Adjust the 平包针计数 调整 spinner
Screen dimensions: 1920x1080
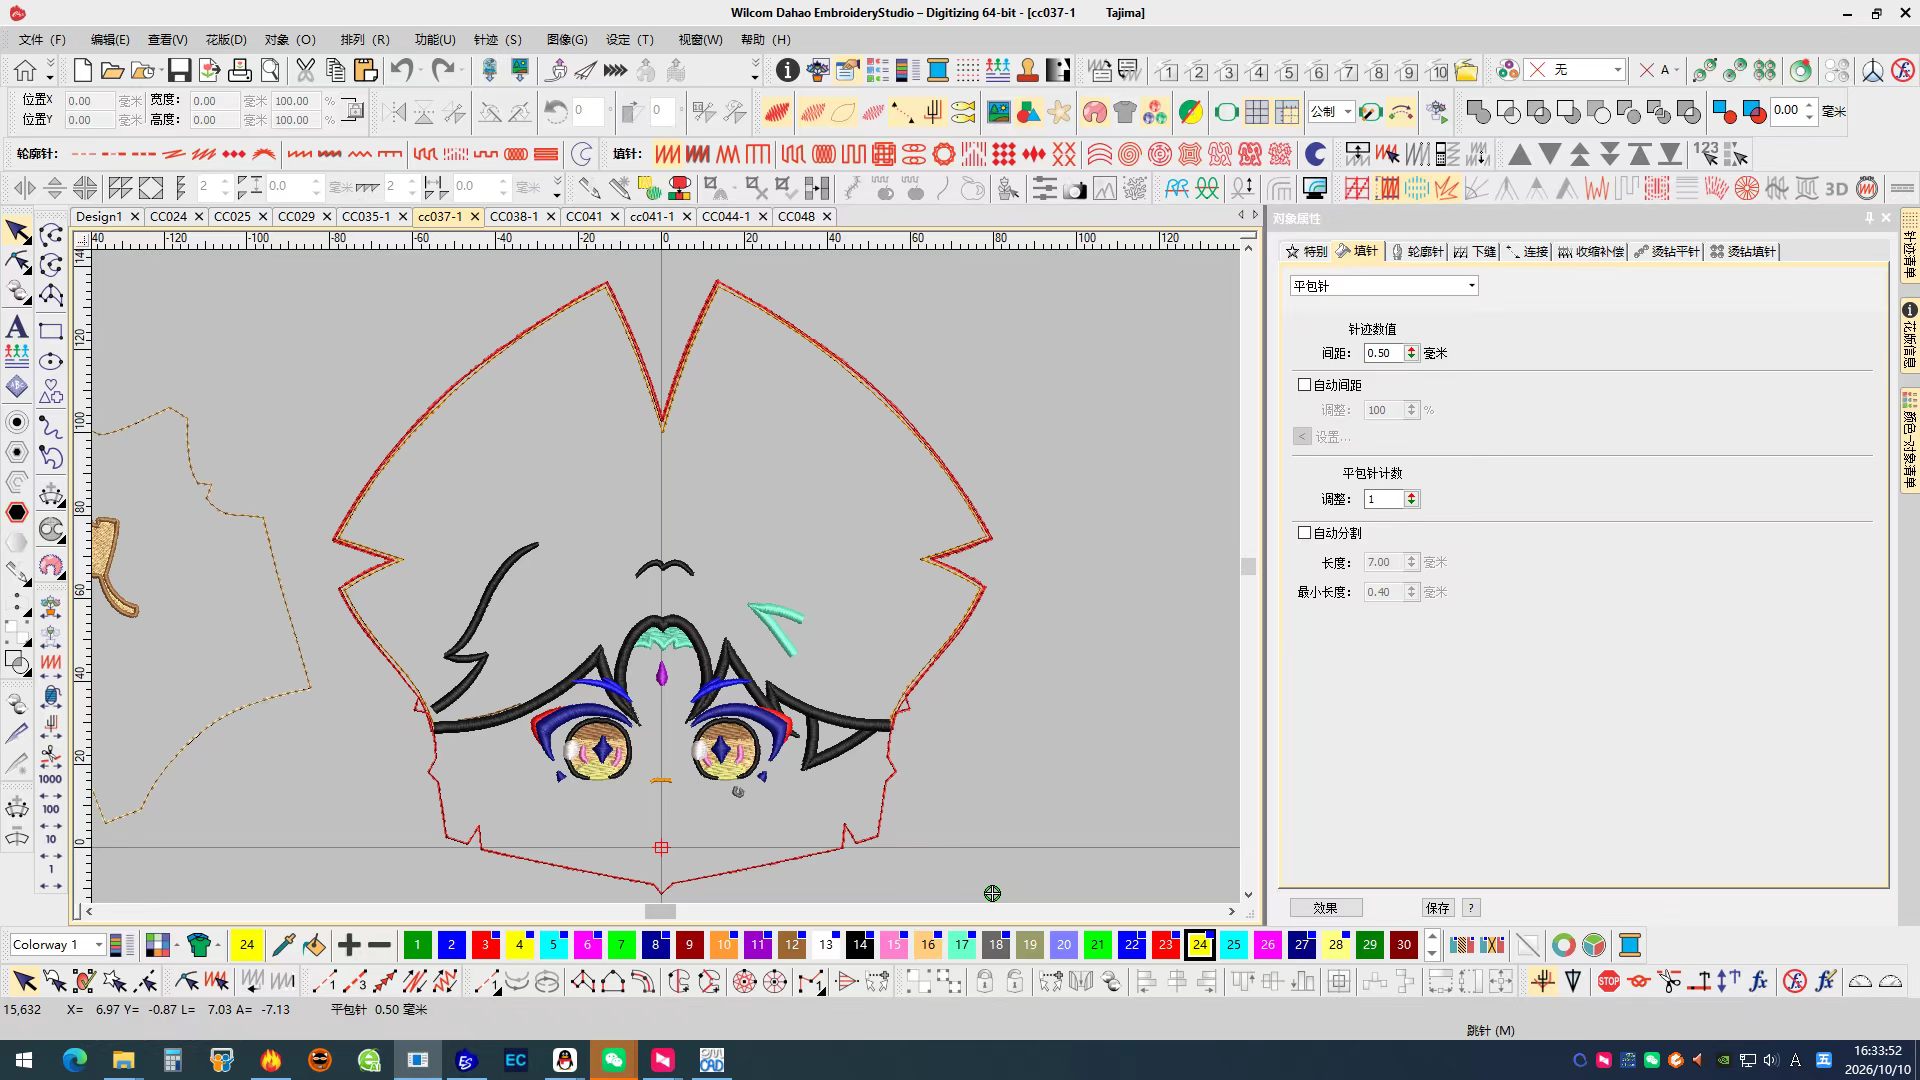1411,499
